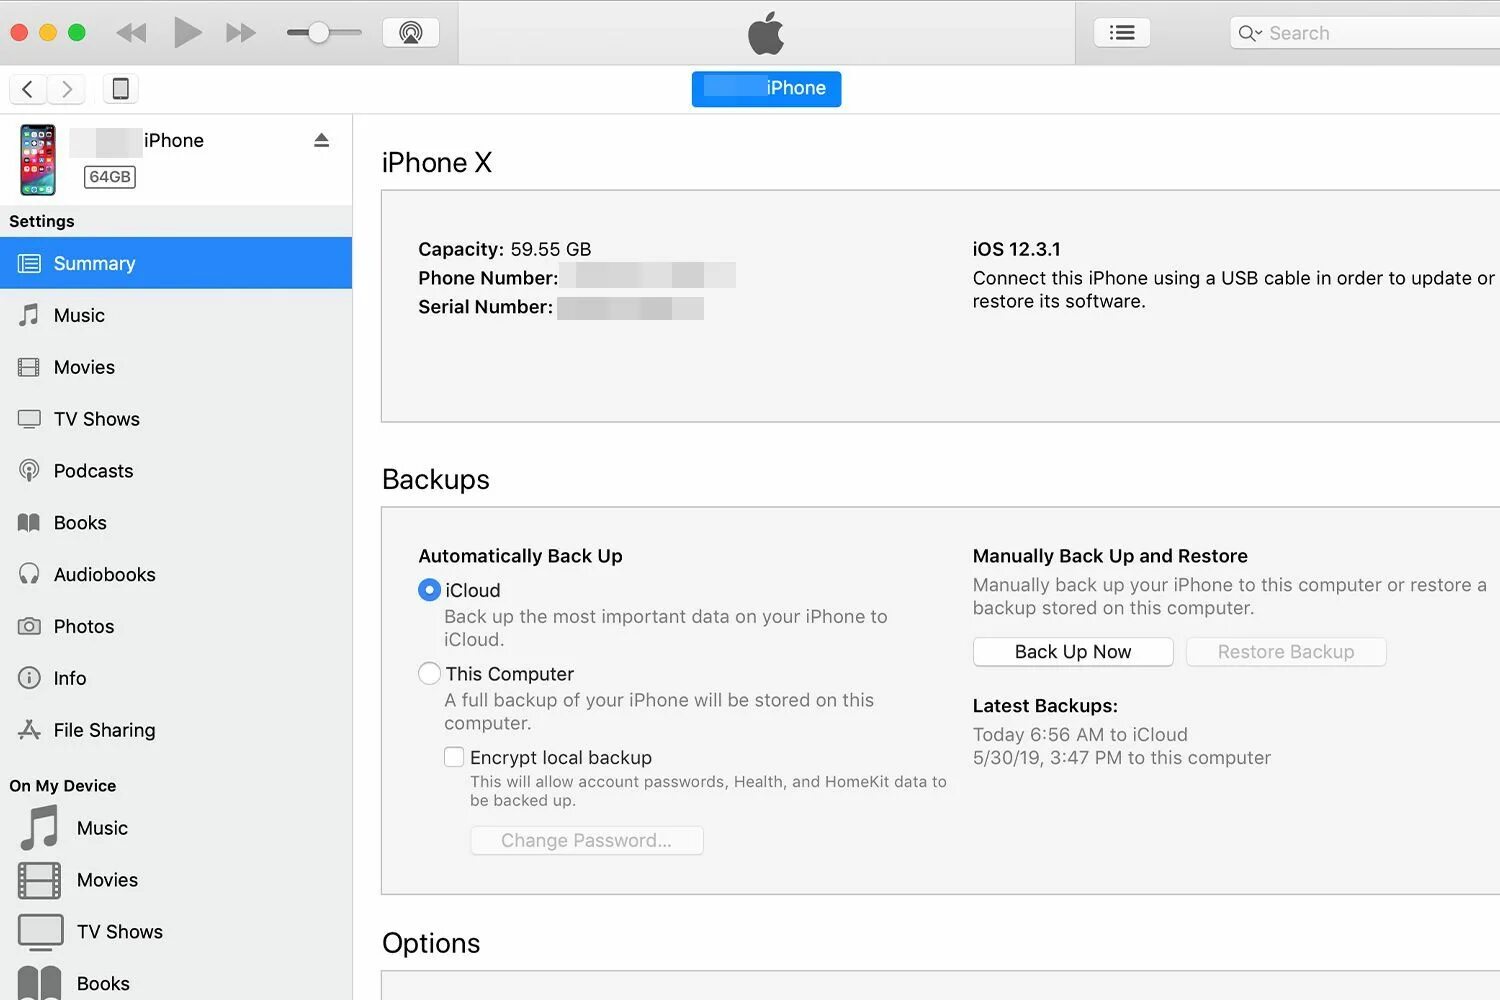Select This Computer backup option
This screenshot has height=1000, width=1500.
[429, 674]
